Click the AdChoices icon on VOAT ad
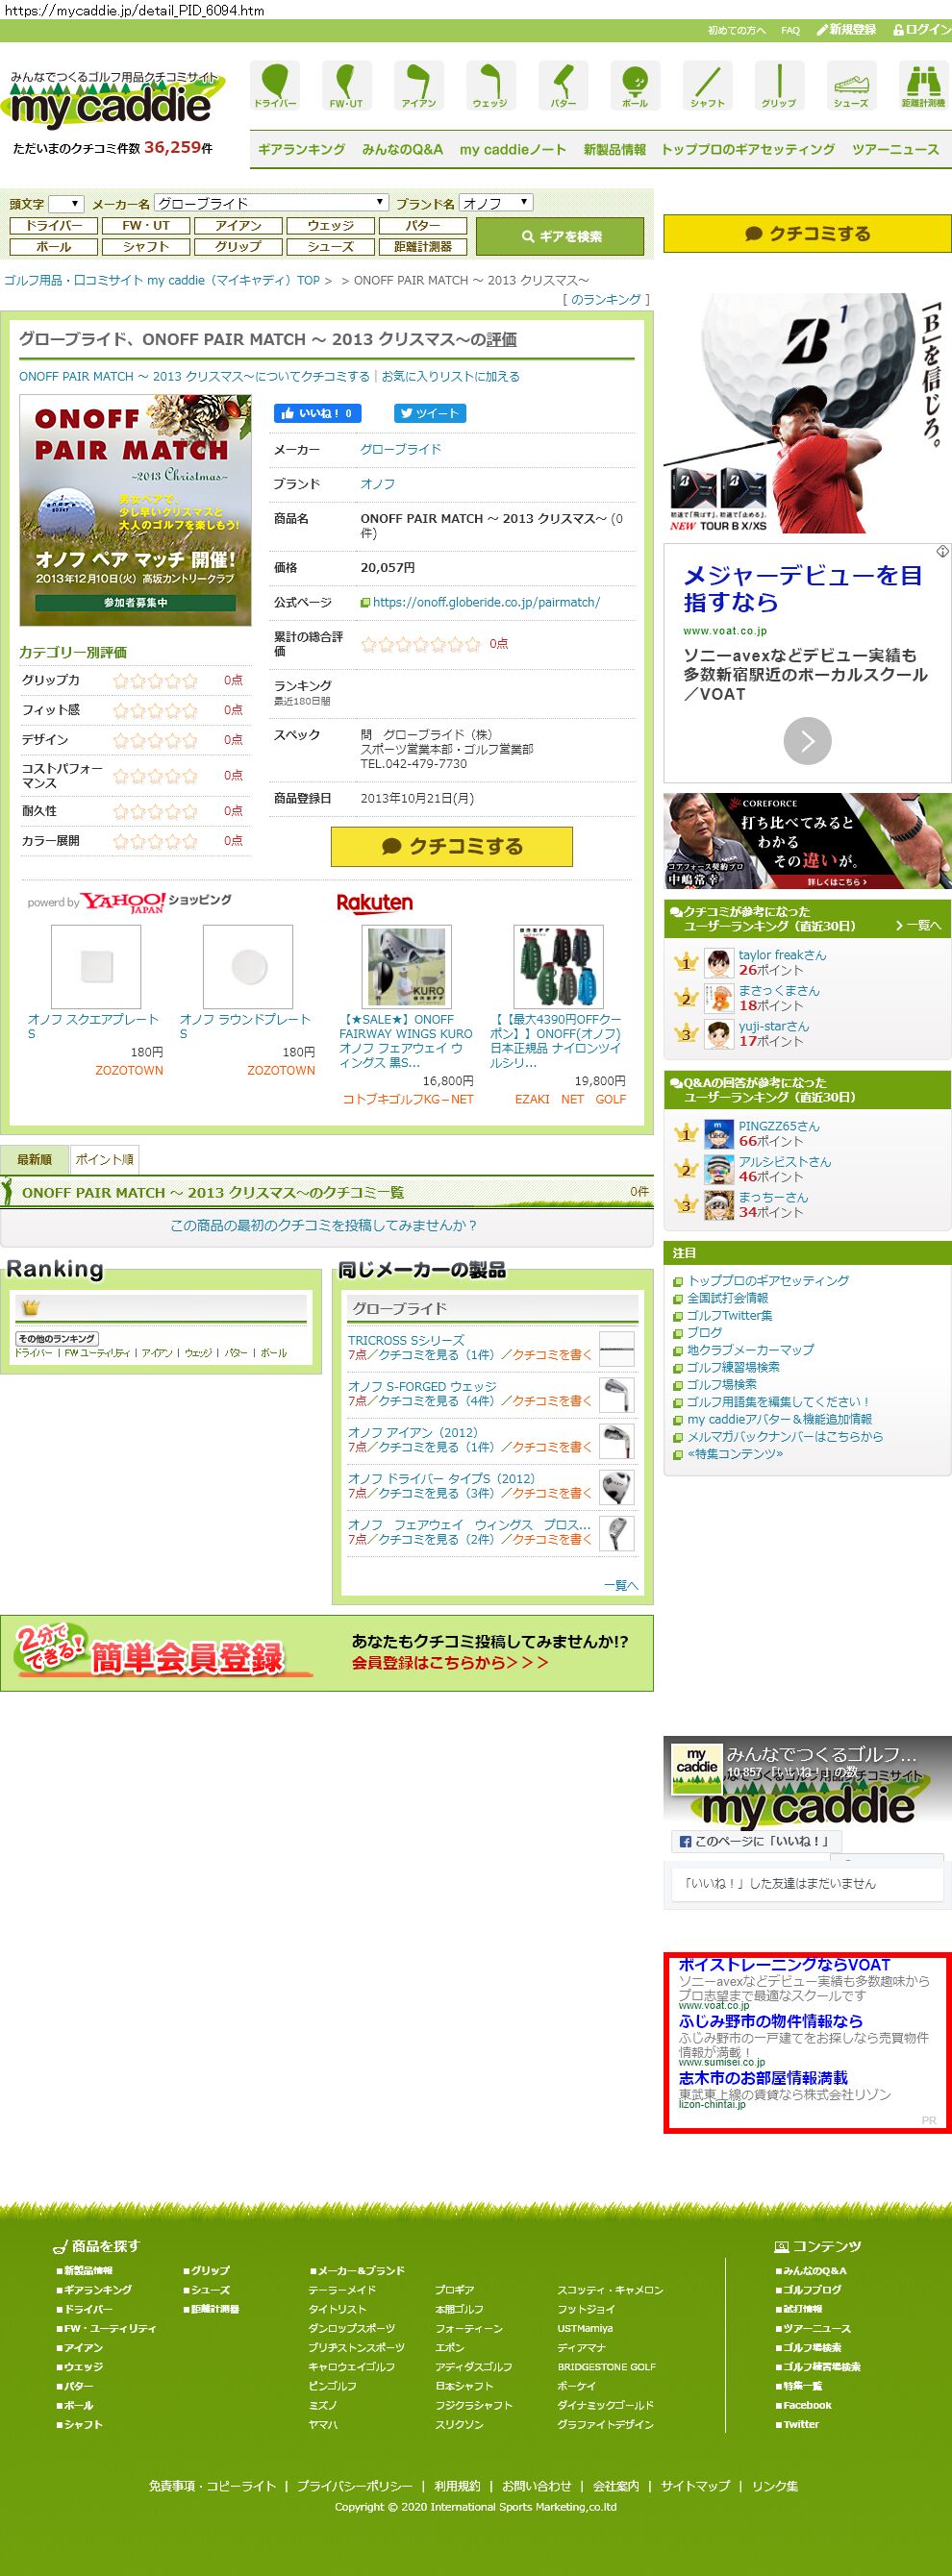 942,551
